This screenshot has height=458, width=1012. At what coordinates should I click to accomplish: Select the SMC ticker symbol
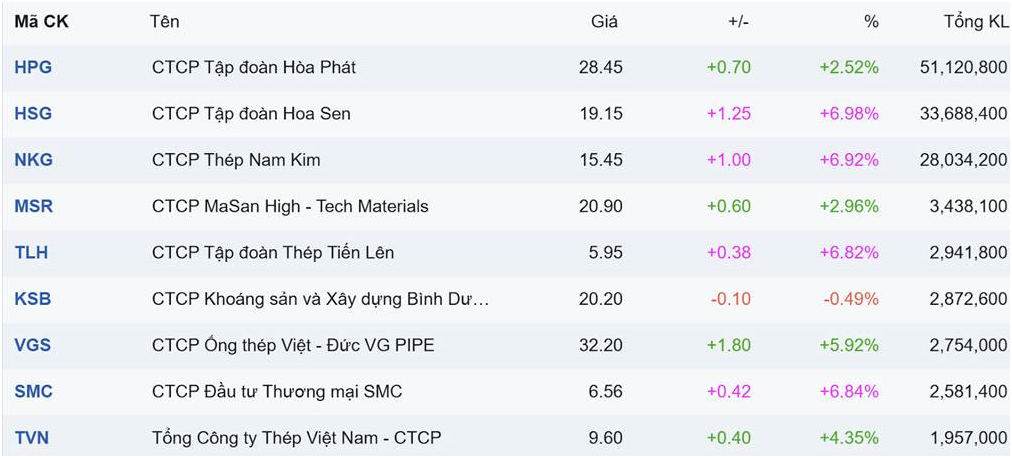[34, 392]
